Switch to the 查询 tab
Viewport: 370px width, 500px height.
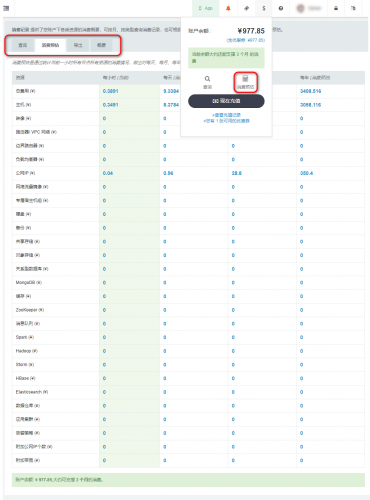pos(23,45)
